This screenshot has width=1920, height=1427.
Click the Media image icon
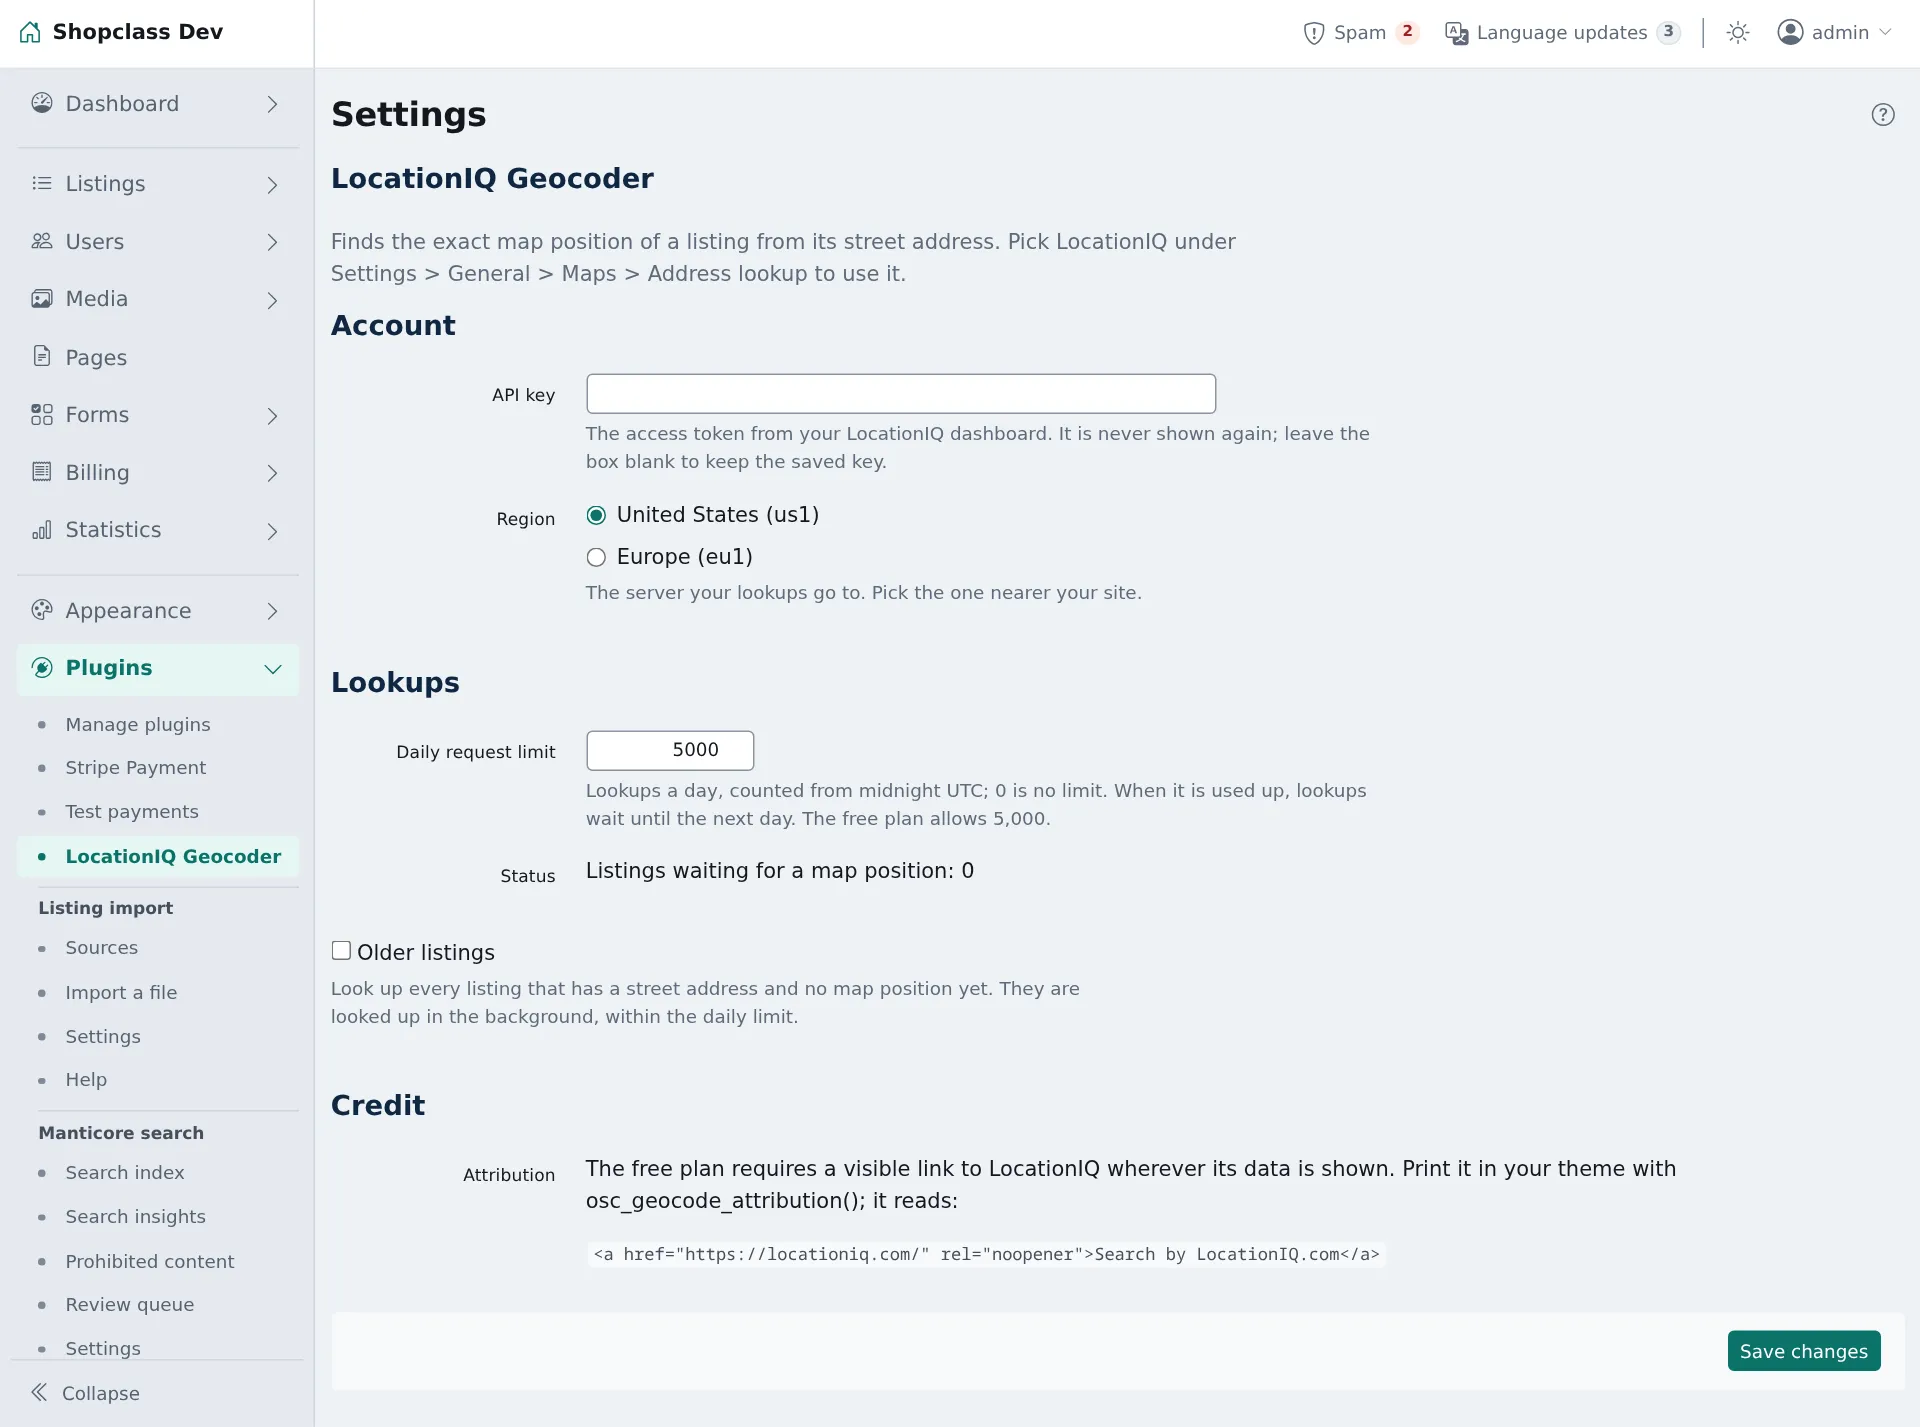pos(41,299)
